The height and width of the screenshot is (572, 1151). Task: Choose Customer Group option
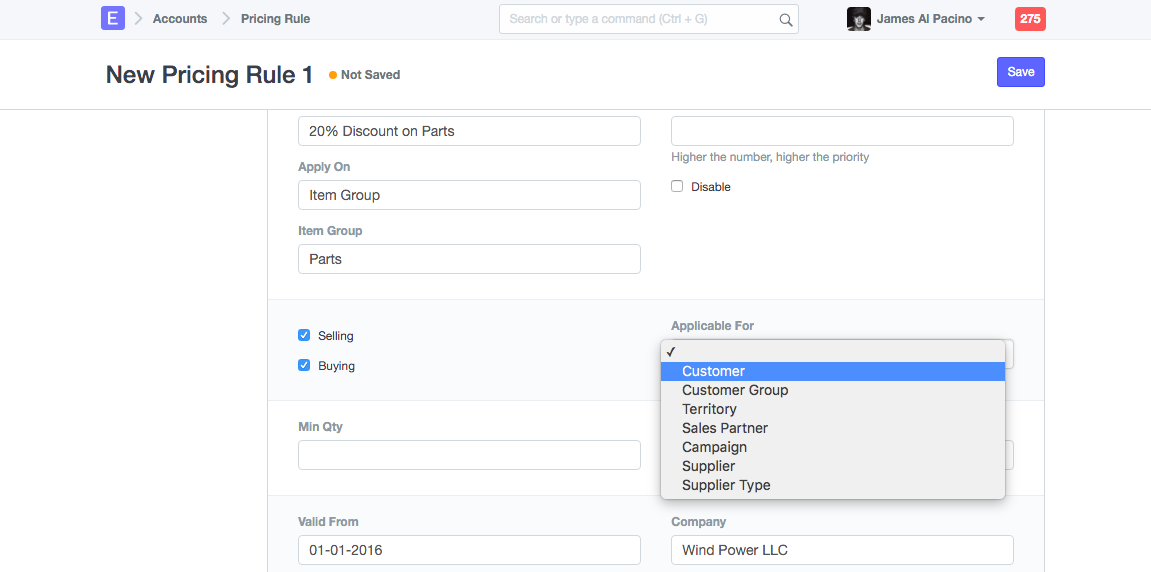coord(735,390)
